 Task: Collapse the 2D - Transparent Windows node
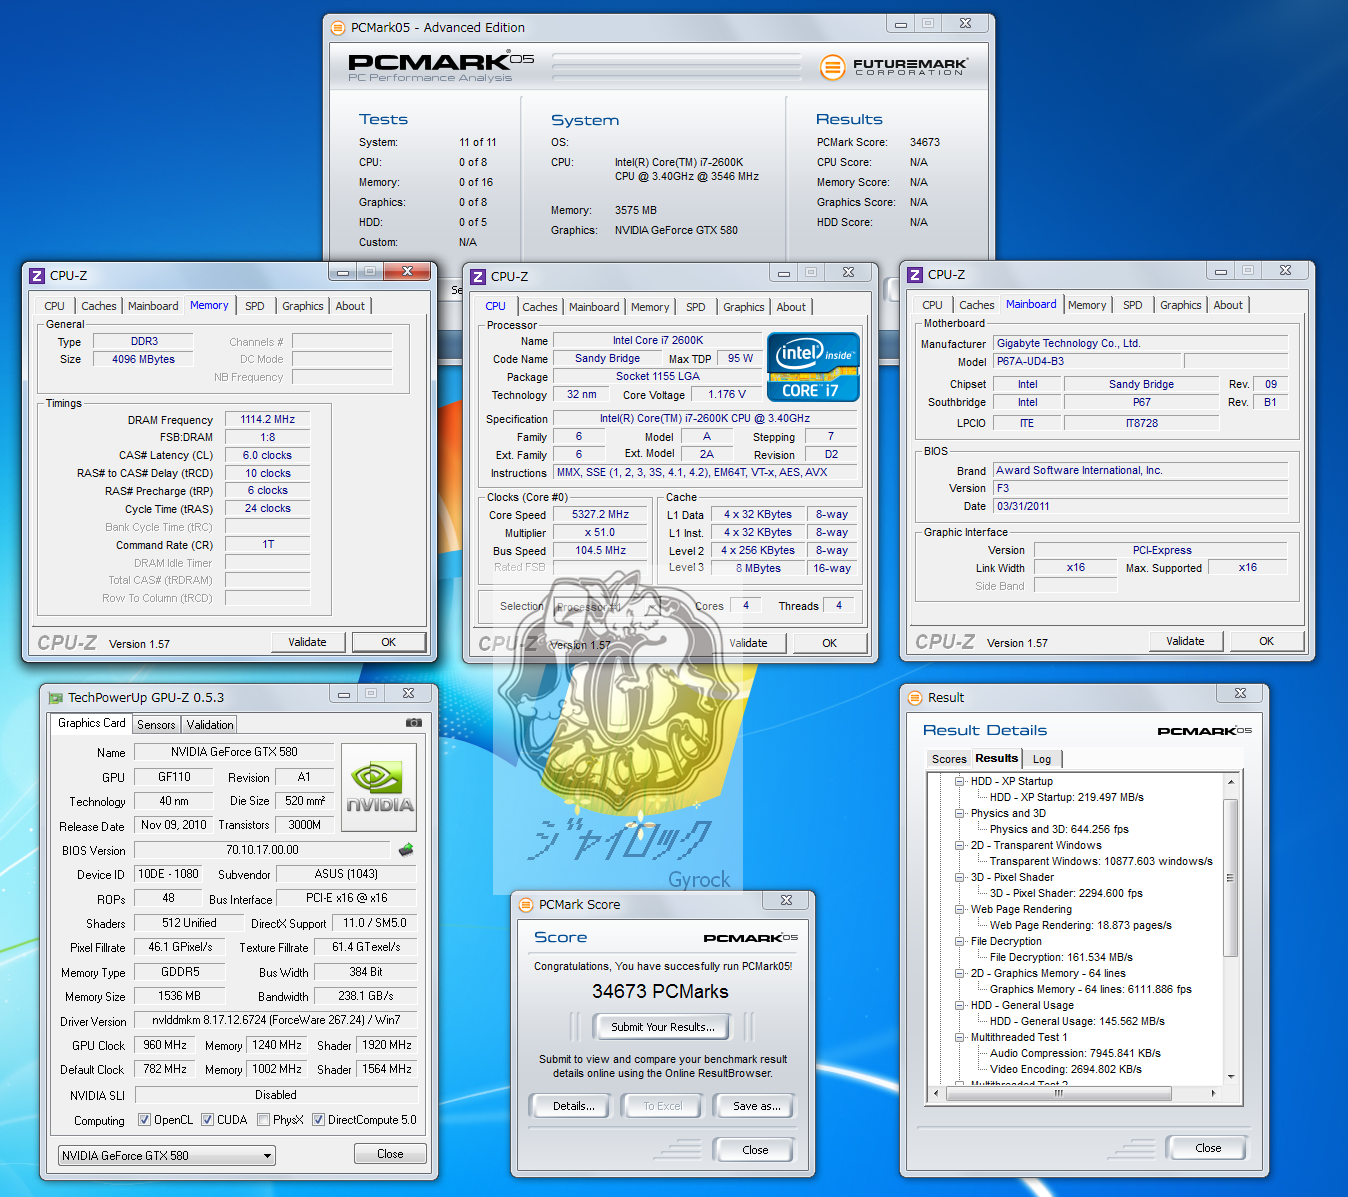pos(959,845)
